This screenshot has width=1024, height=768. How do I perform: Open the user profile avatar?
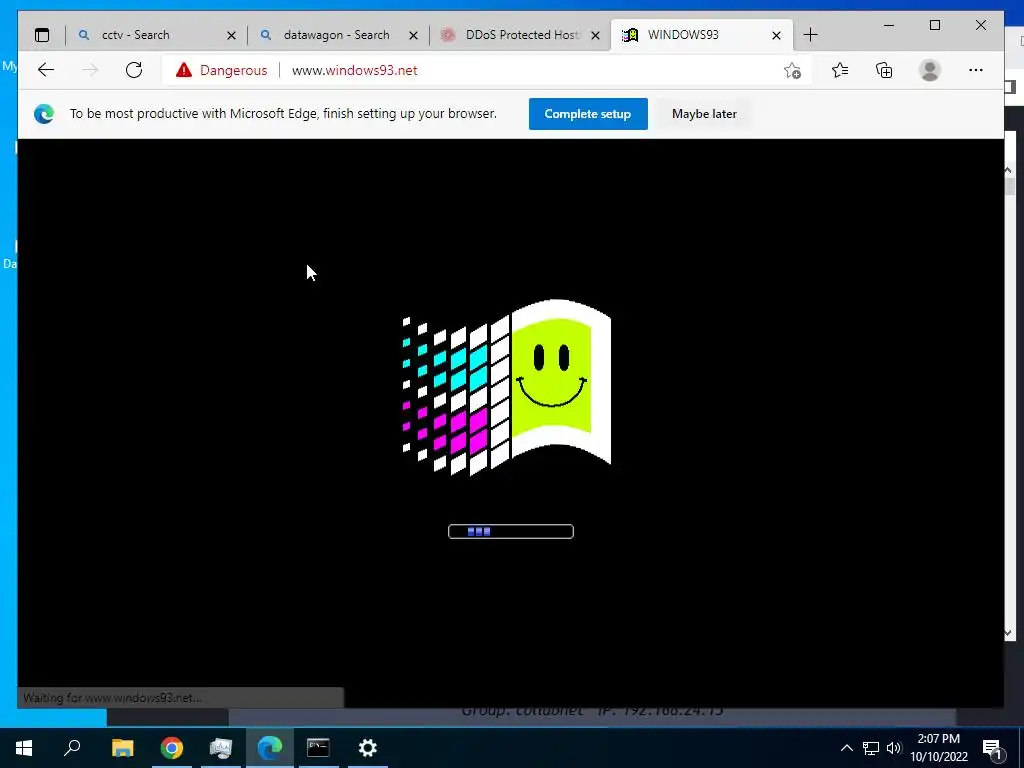pos(929,70)
